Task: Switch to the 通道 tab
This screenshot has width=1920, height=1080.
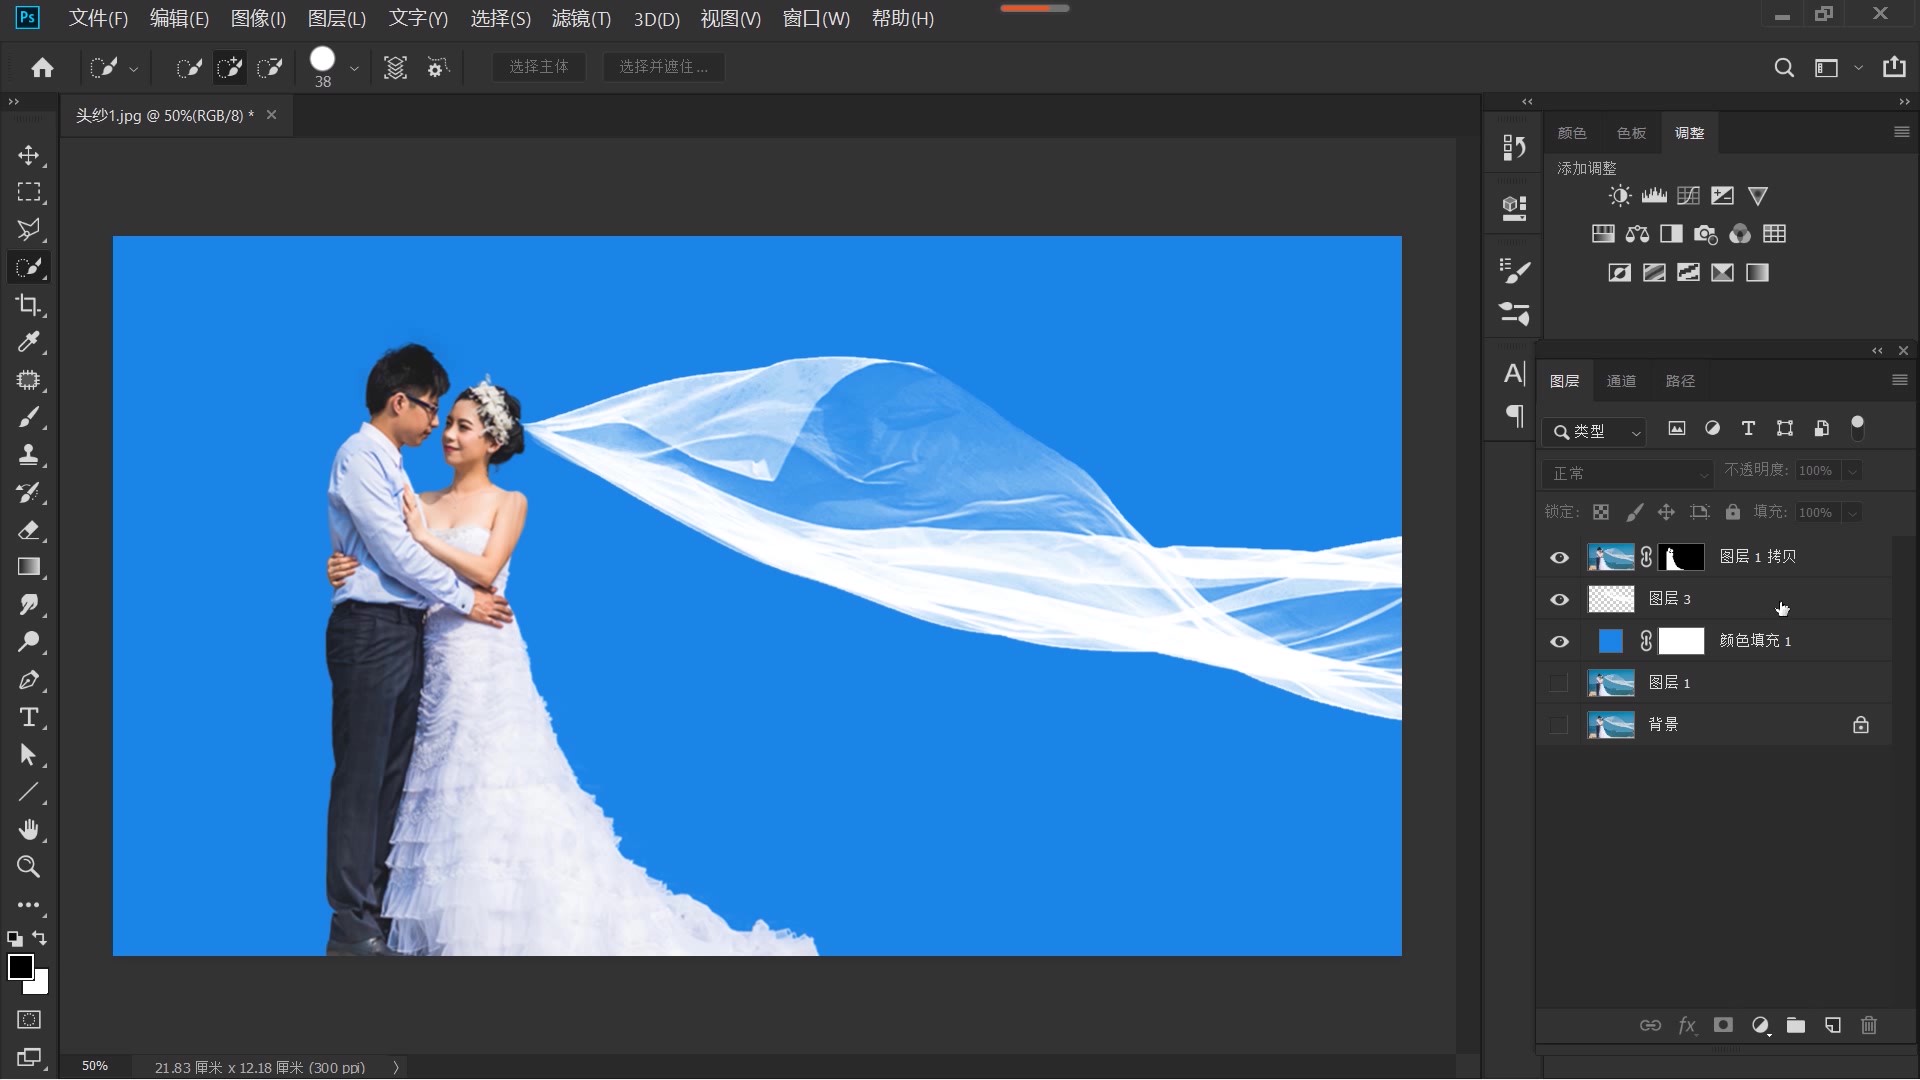Action: point(1621,381)
